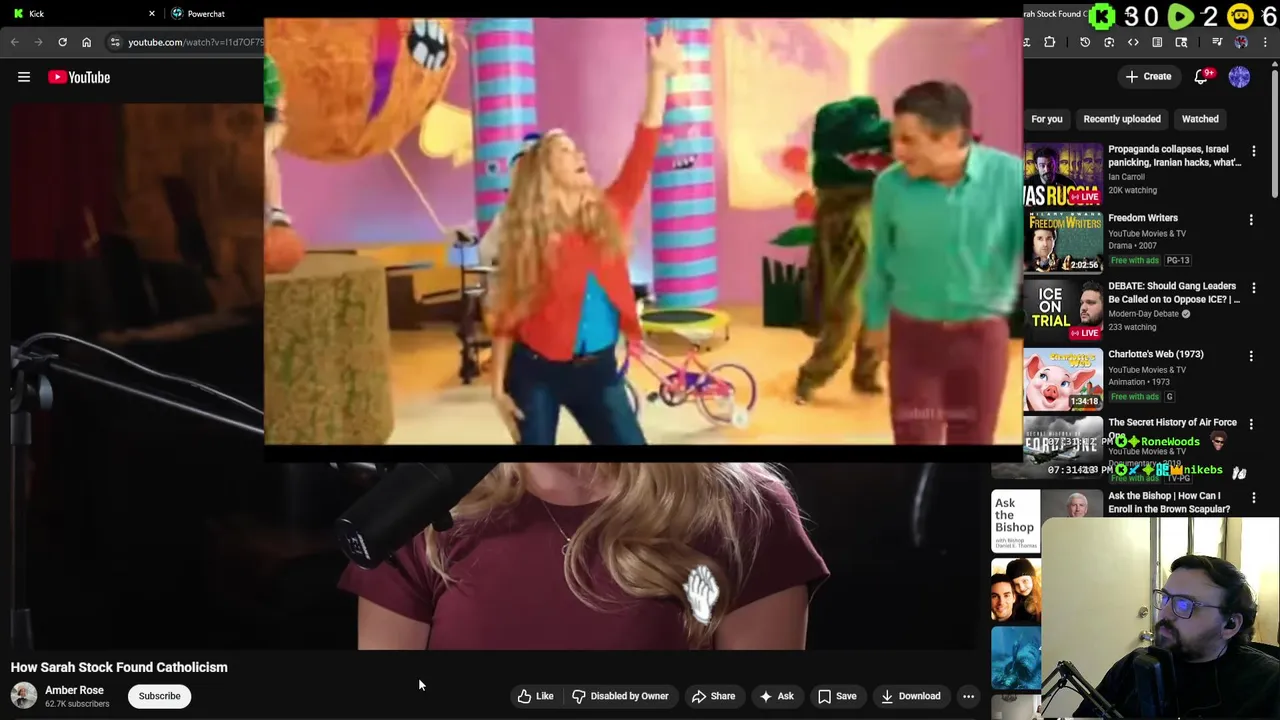
Task: Go to the YouTube home logo
Action: point(79,77)
